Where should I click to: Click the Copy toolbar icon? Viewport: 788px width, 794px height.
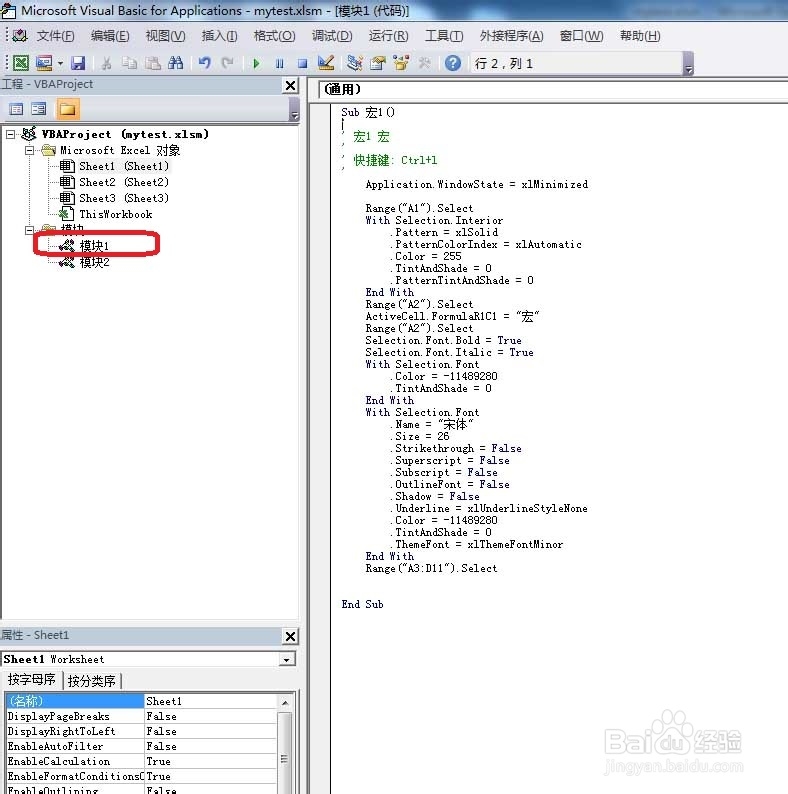click(130, 63)
